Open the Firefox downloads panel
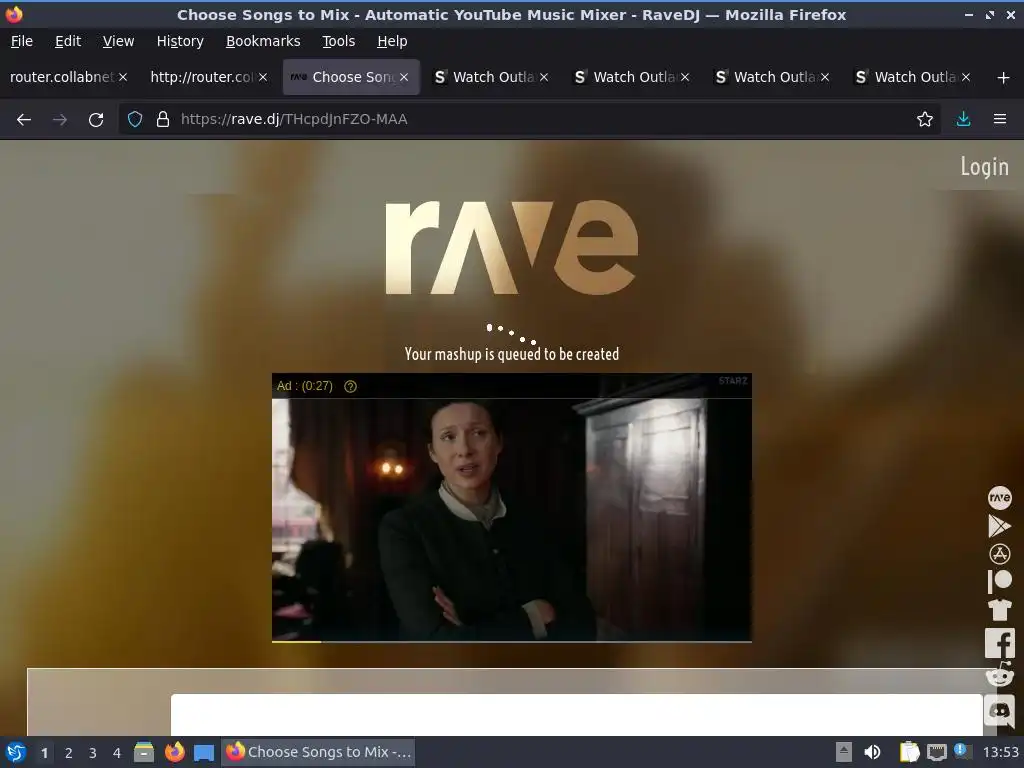The image size is (1024, 768). 963,120
